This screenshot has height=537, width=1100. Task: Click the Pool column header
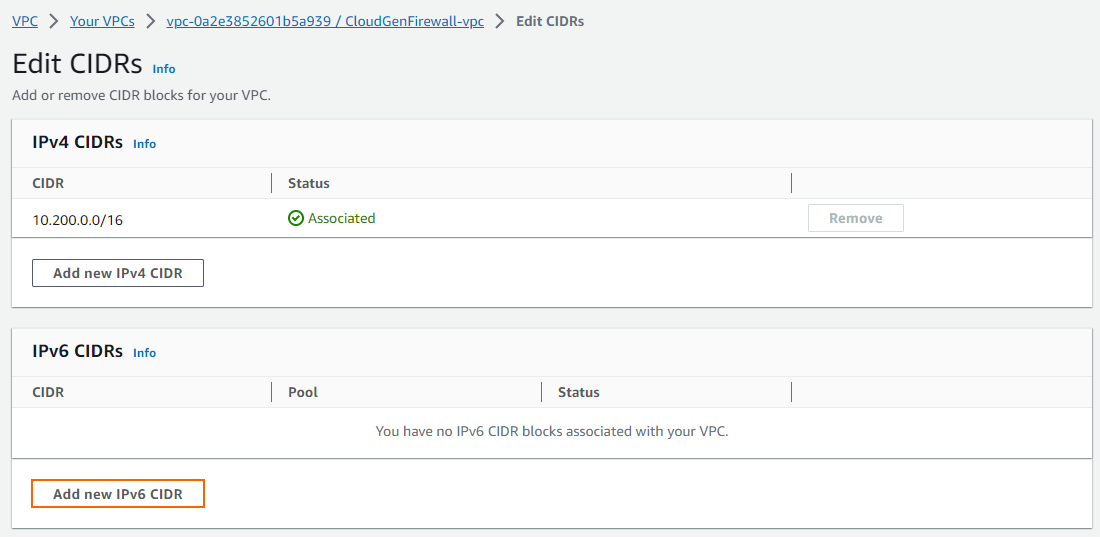tap(303, 392)
